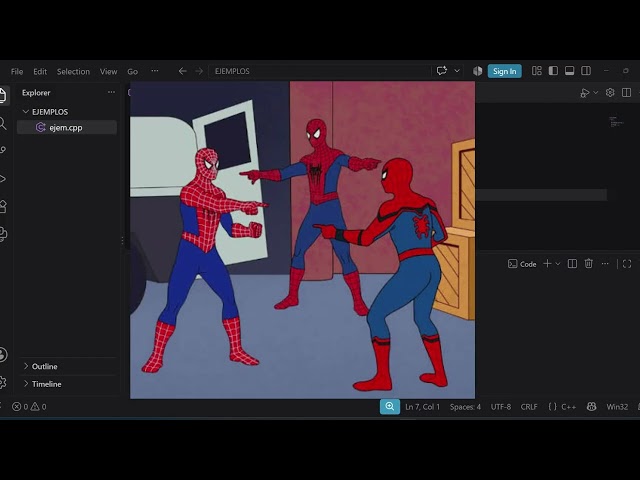Open the Copilot chat icon
The width and height of the screenshot is (640, 480).
pyautogui.click(x=442, y=71)
